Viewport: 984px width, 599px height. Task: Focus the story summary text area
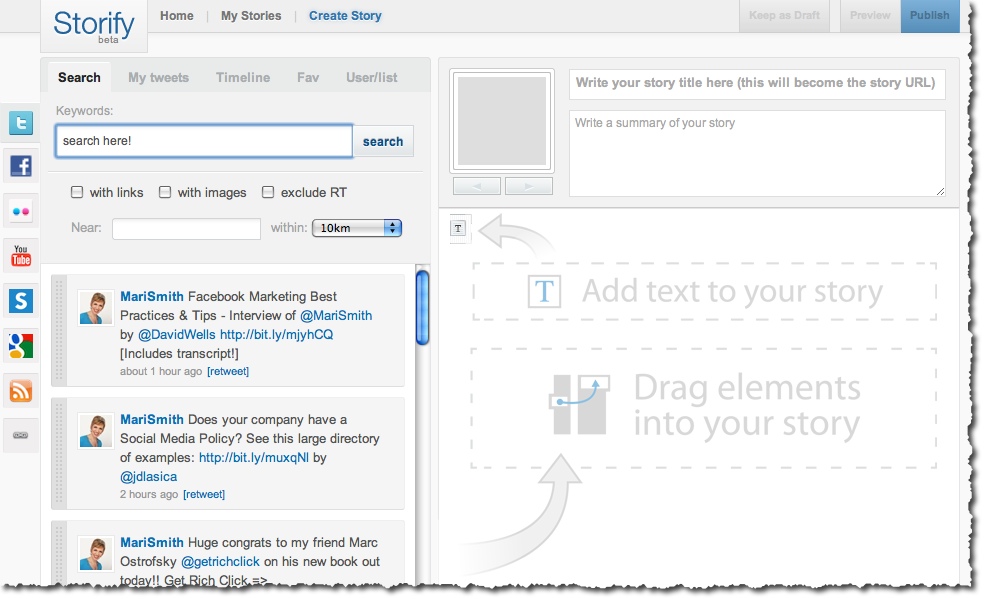(757, 153)
